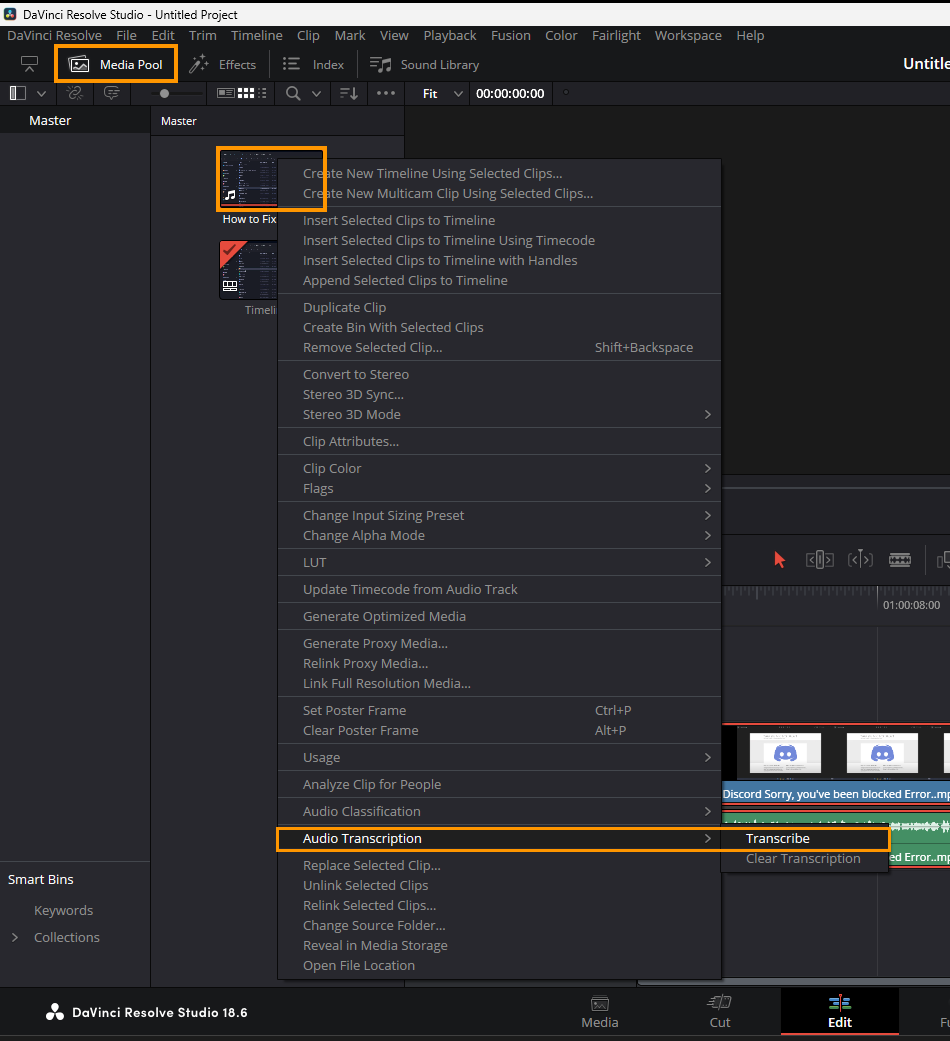Click the Discord clip title bar in timeline

(x=836, y=794)
